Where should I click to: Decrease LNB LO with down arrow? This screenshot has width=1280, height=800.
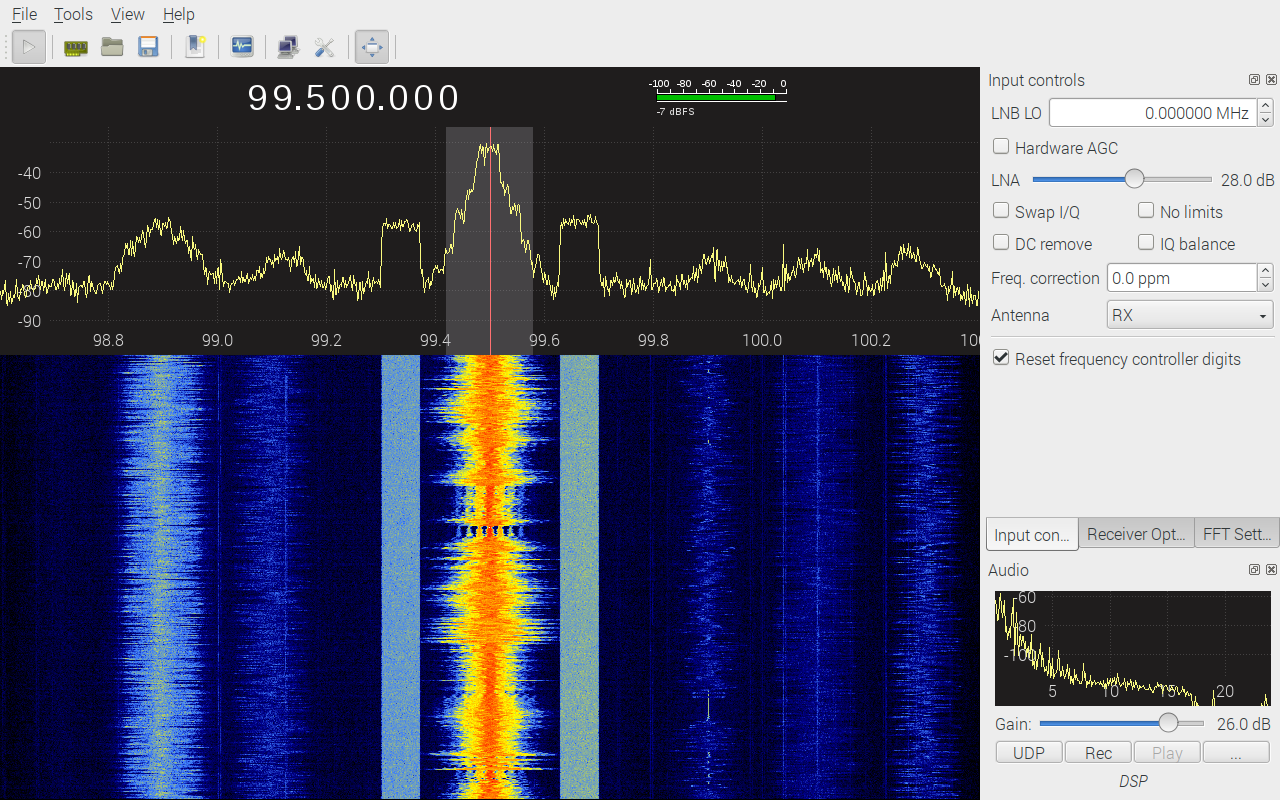[1265, 120]
